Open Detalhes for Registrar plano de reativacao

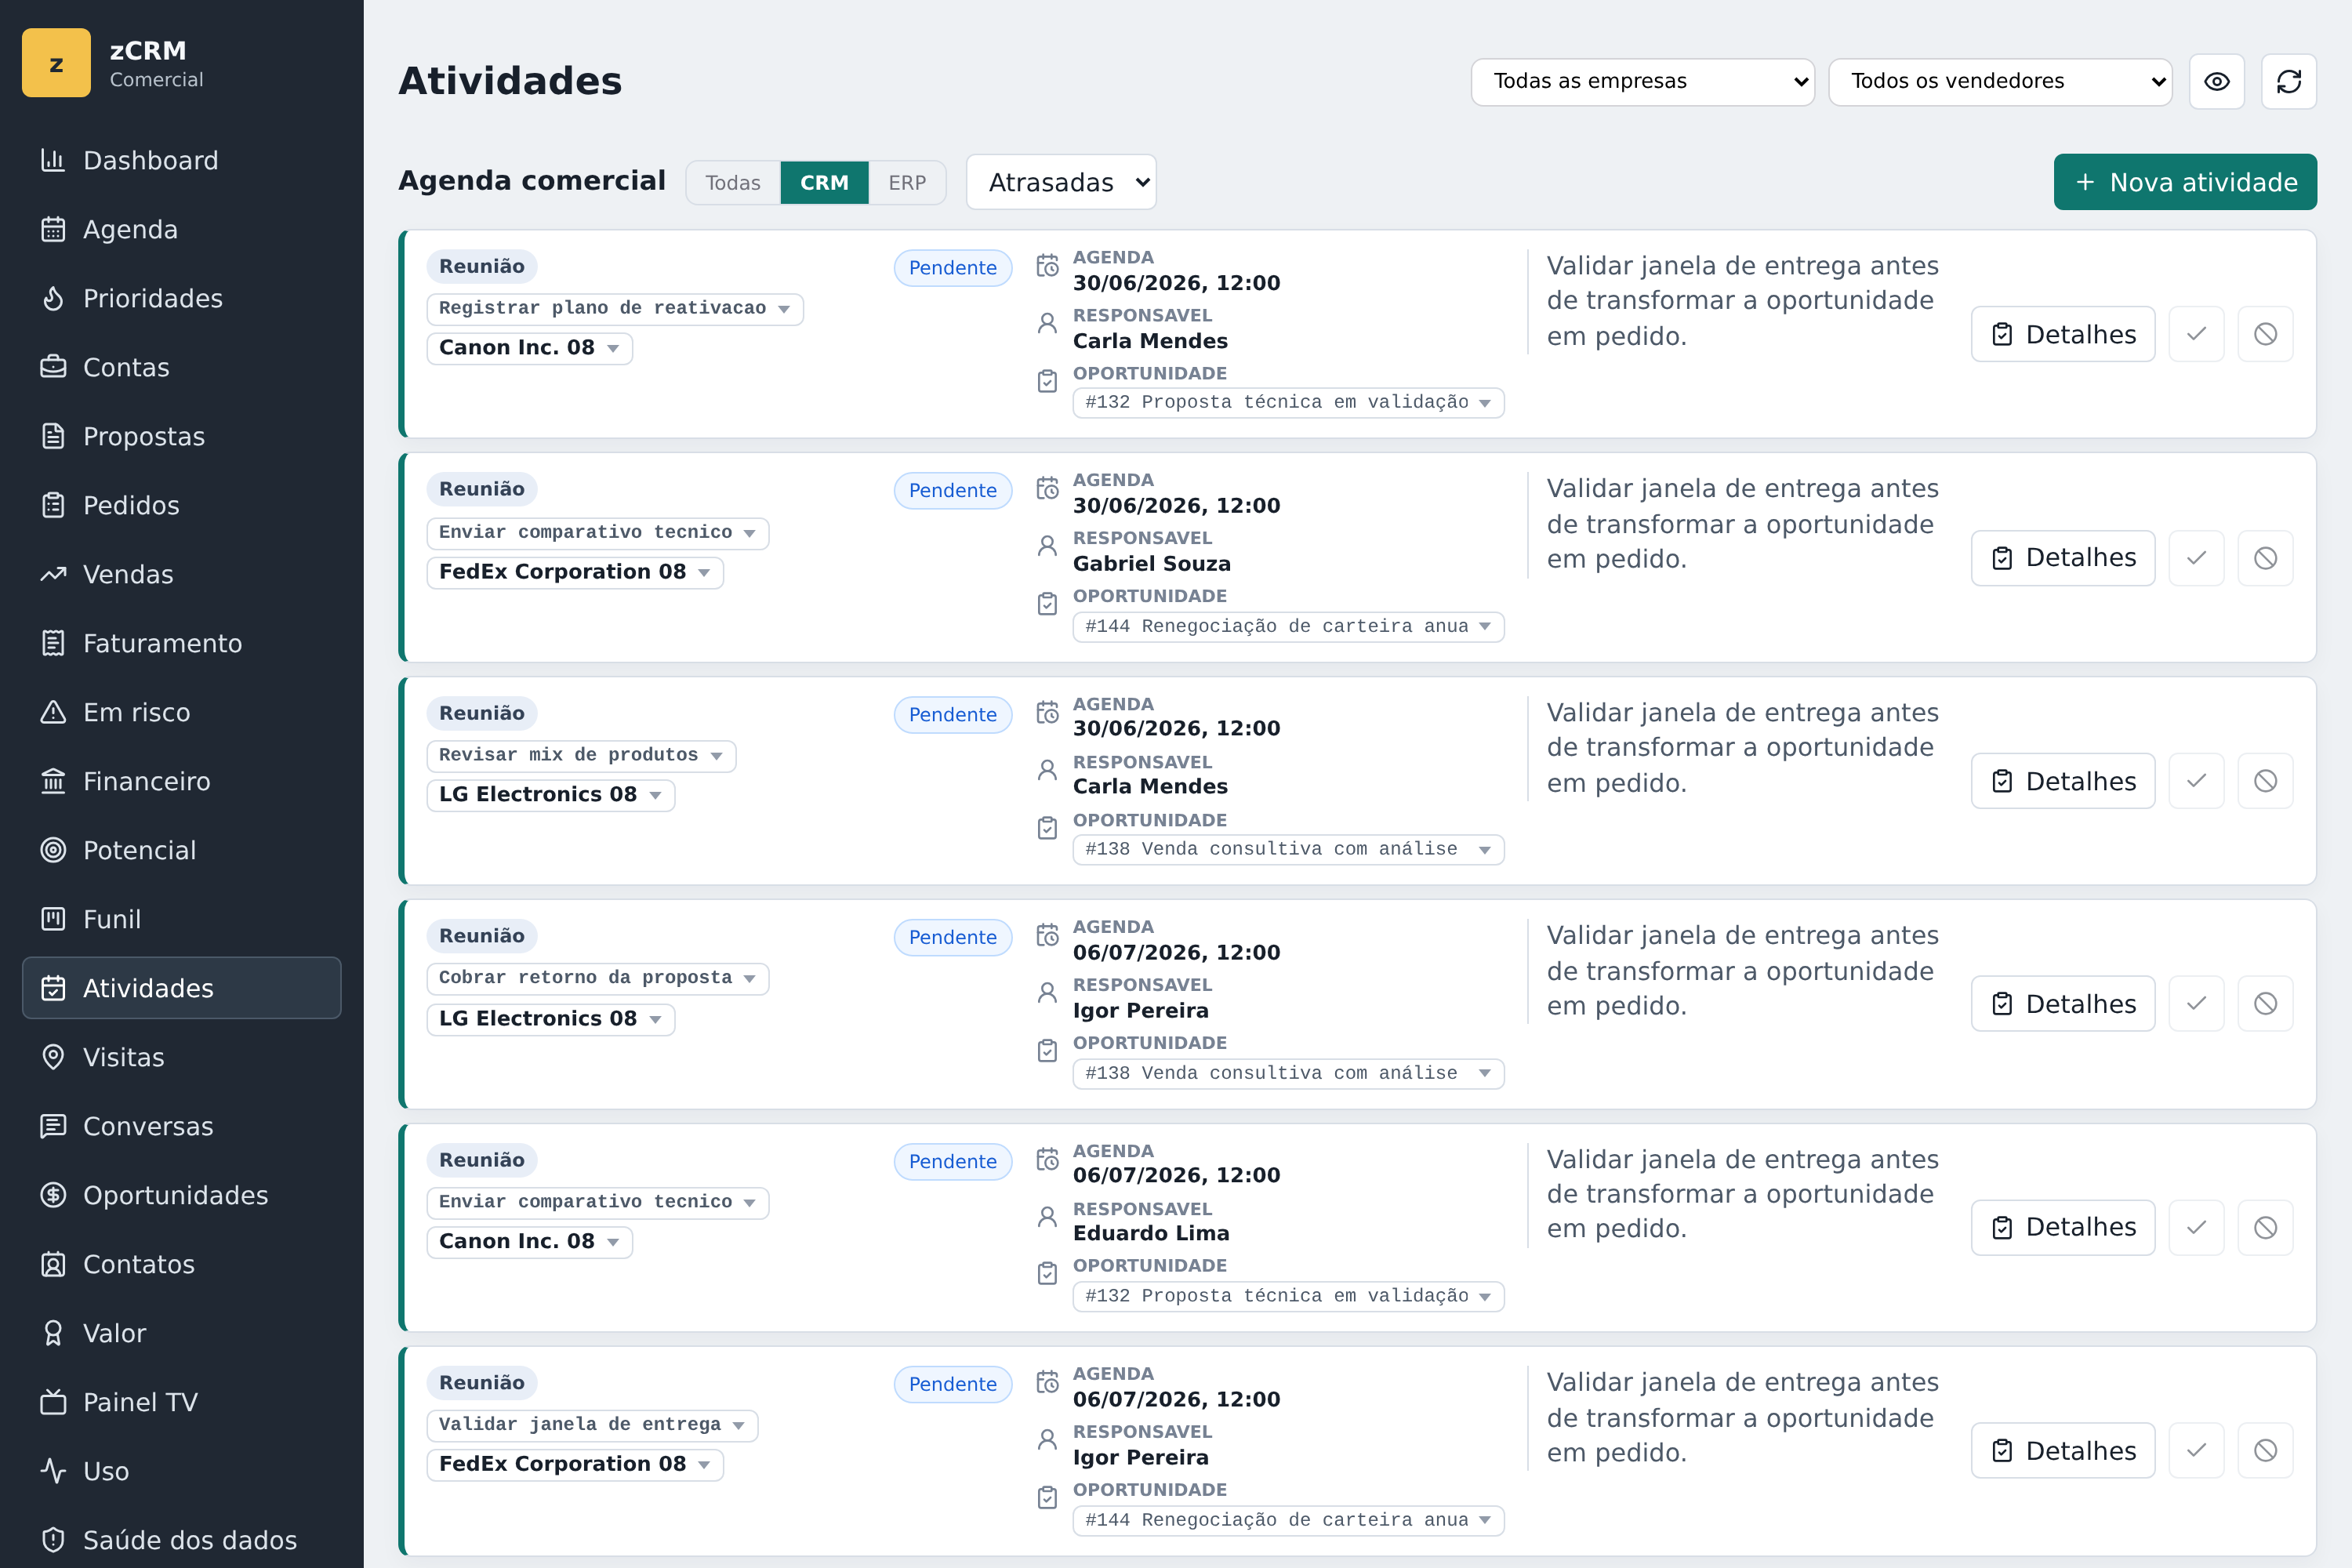click(x=2062, y=334)
